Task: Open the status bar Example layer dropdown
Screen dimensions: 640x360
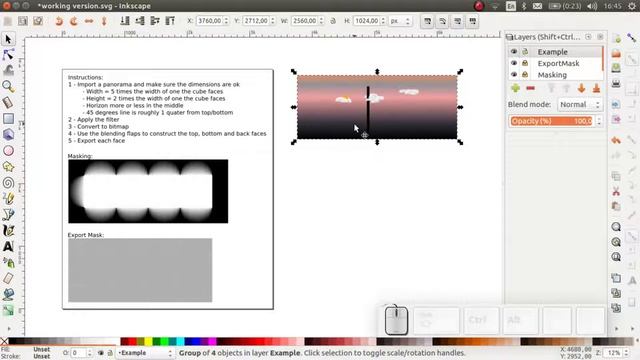Action: pyautogui.click(x=145, y=353)
